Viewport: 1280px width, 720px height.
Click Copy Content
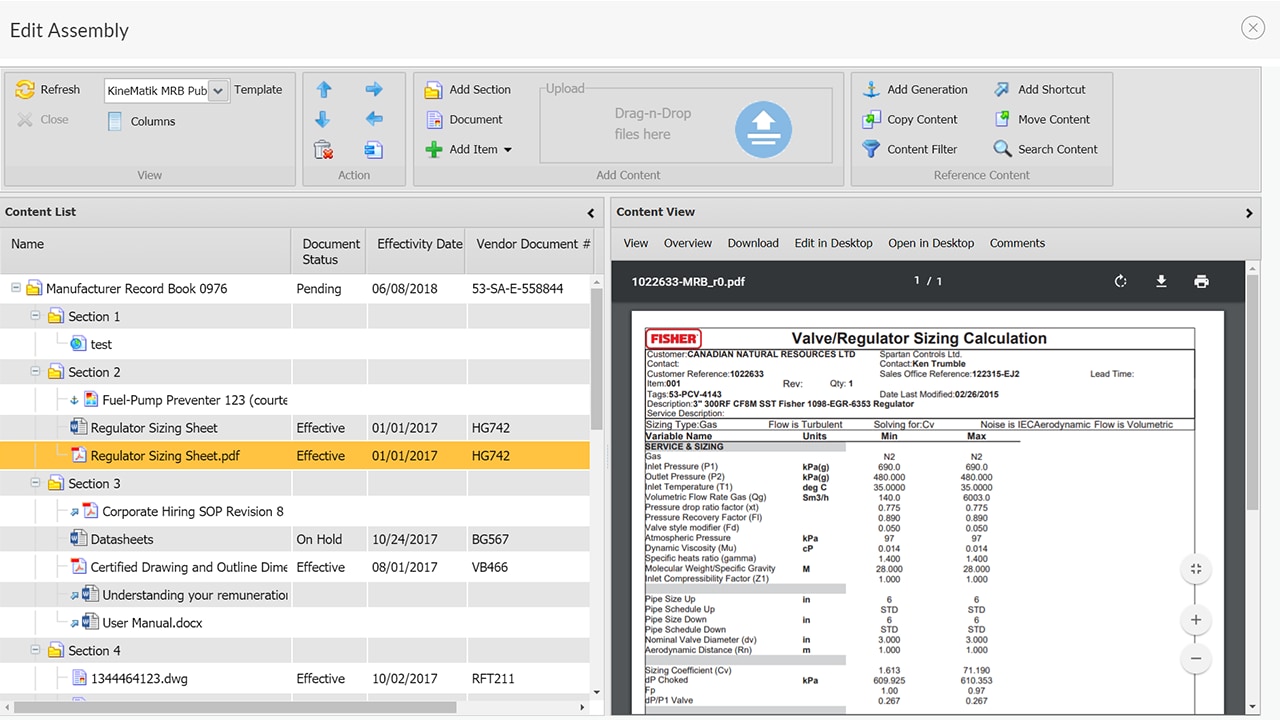(910, 119)
